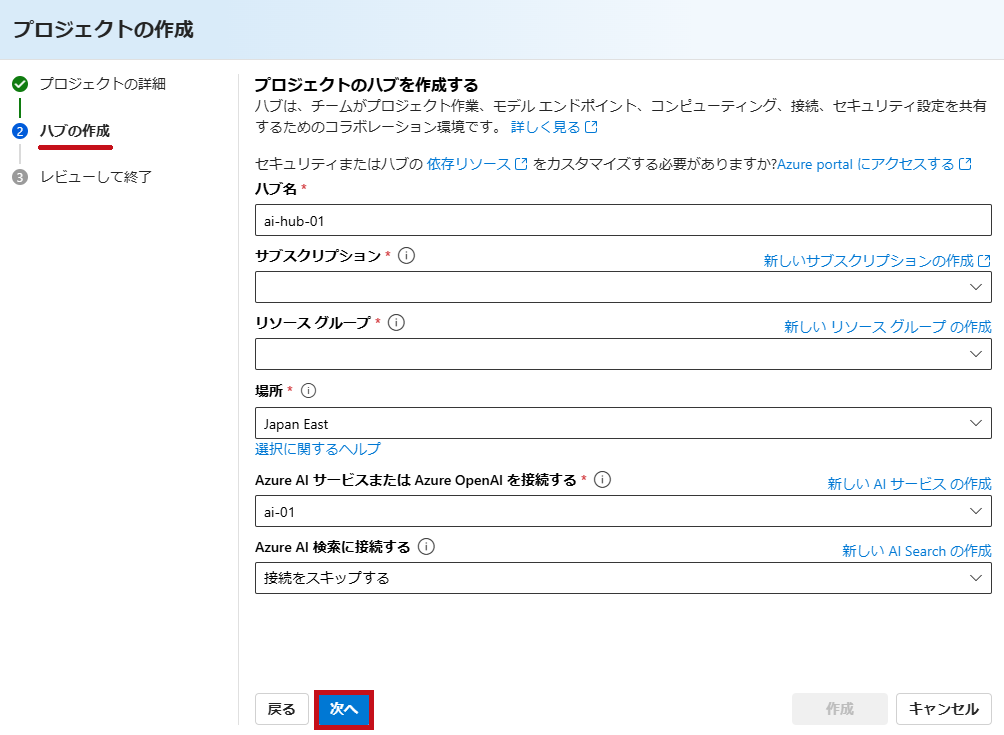Viewport: 1004px width, 735px height.
Task: Open the 詳しく見る link
Action: 554,127
